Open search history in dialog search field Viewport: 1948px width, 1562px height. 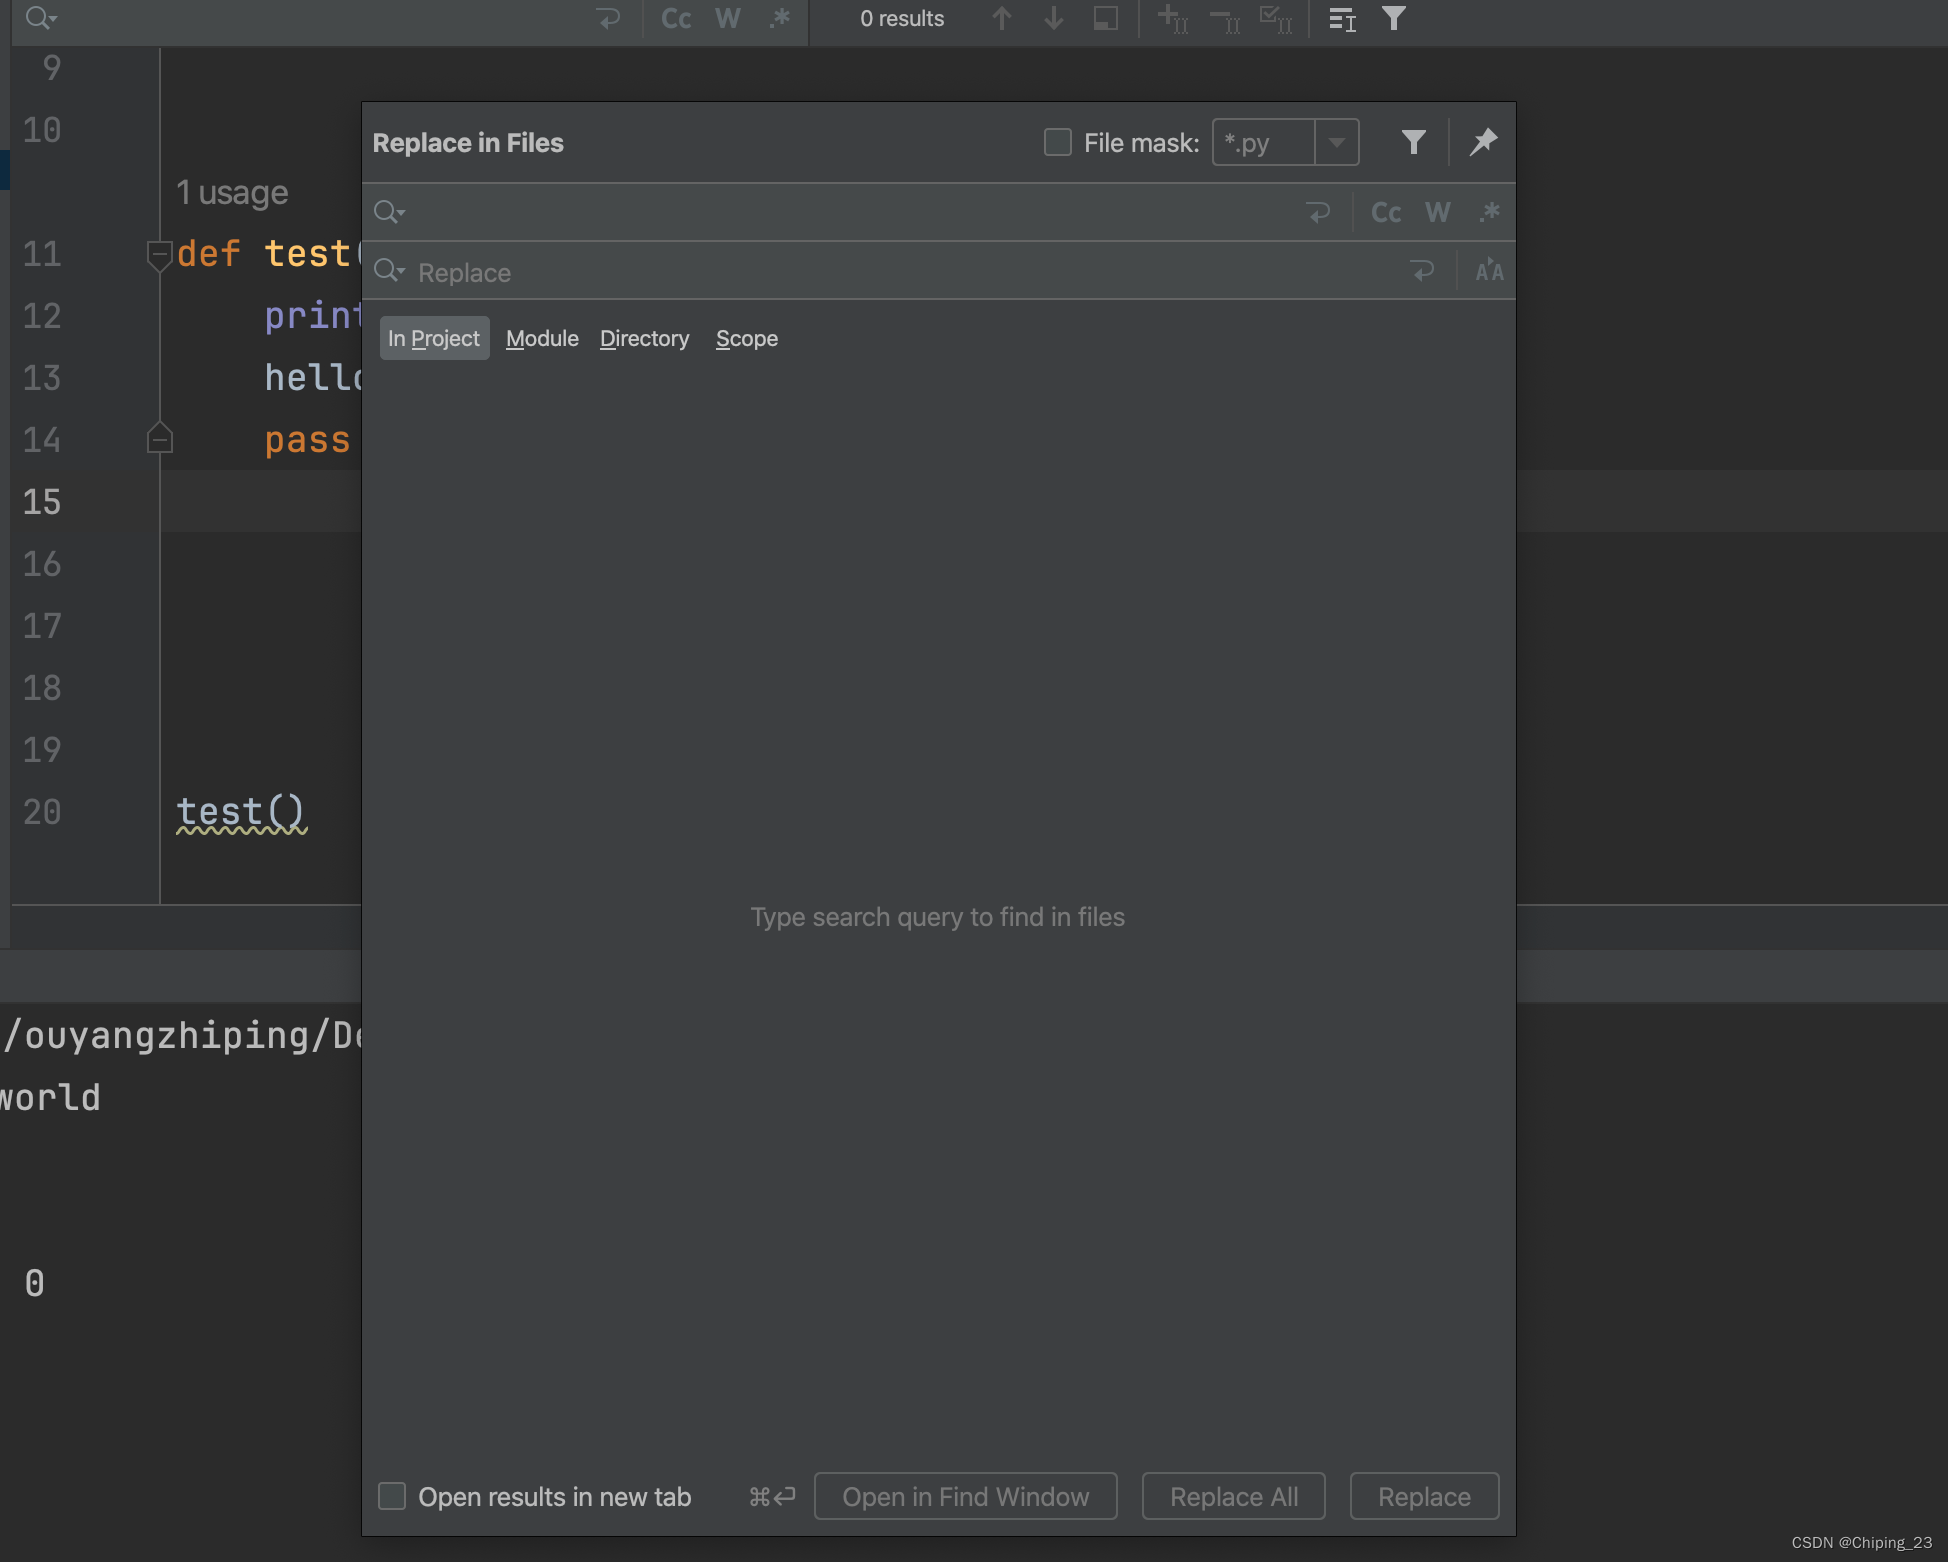[389, 212]
